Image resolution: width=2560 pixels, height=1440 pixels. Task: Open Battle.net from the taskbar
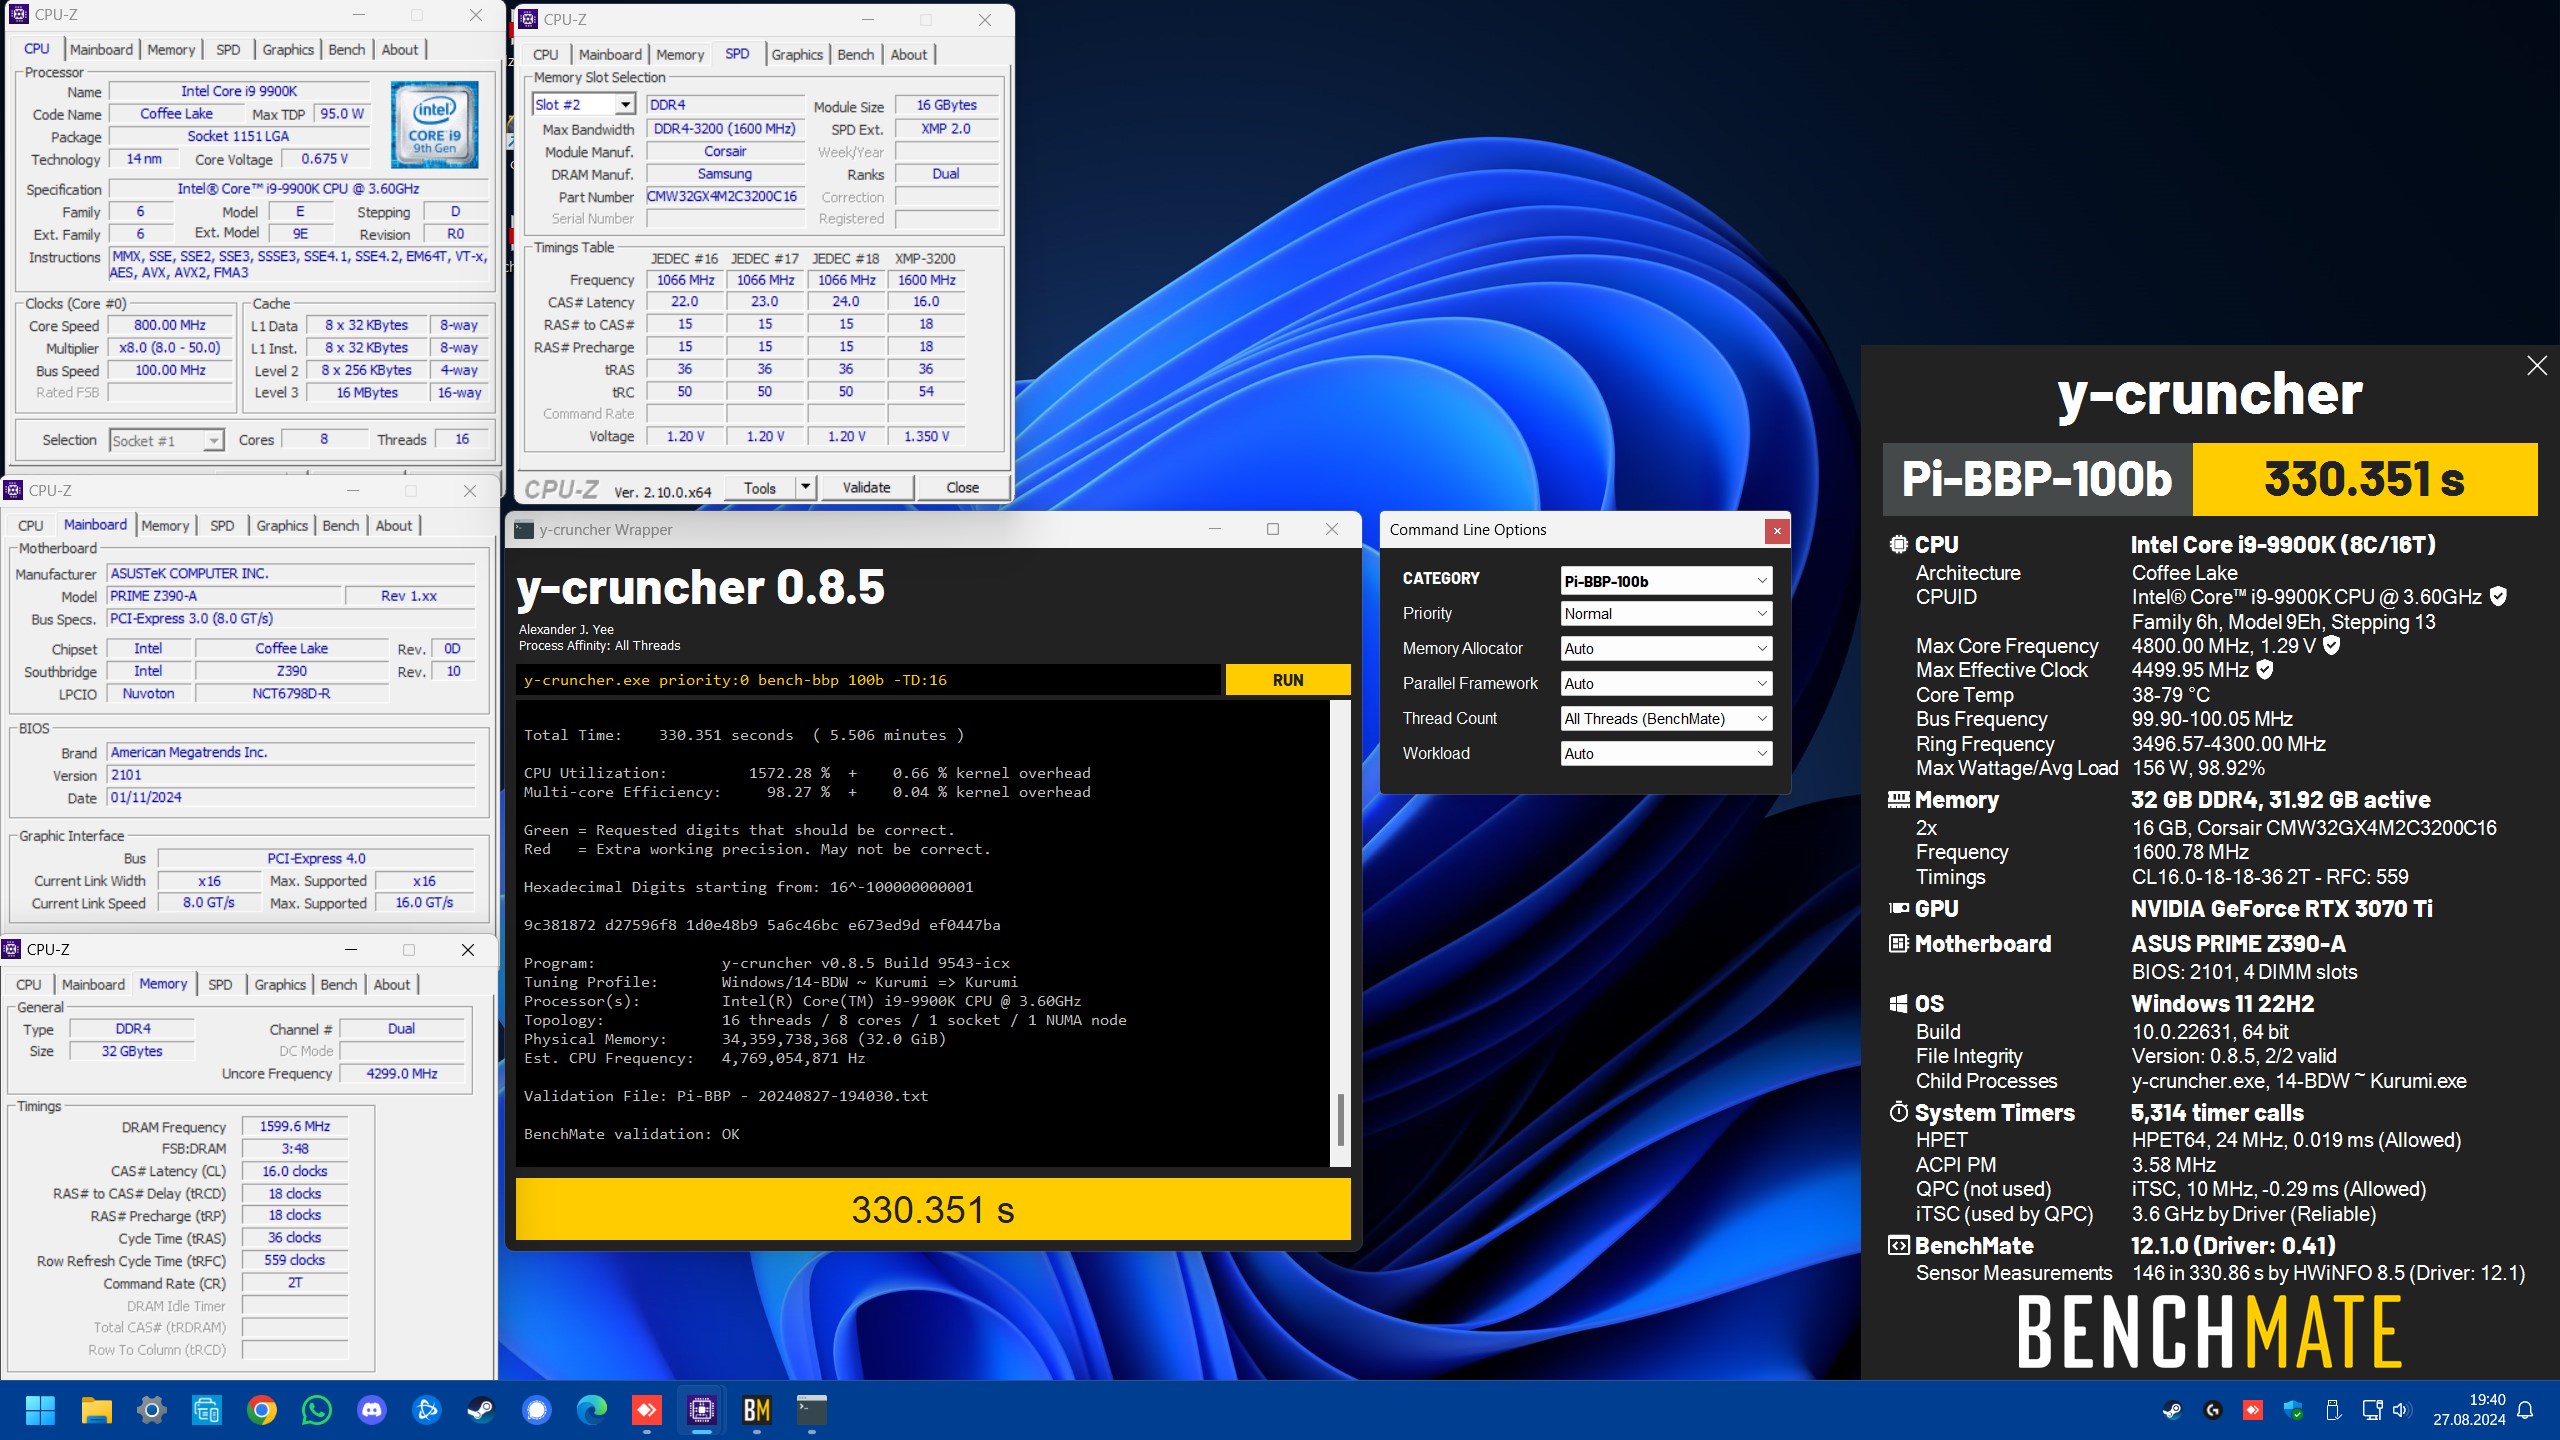pyautogui.click(x=426, y=1410)
